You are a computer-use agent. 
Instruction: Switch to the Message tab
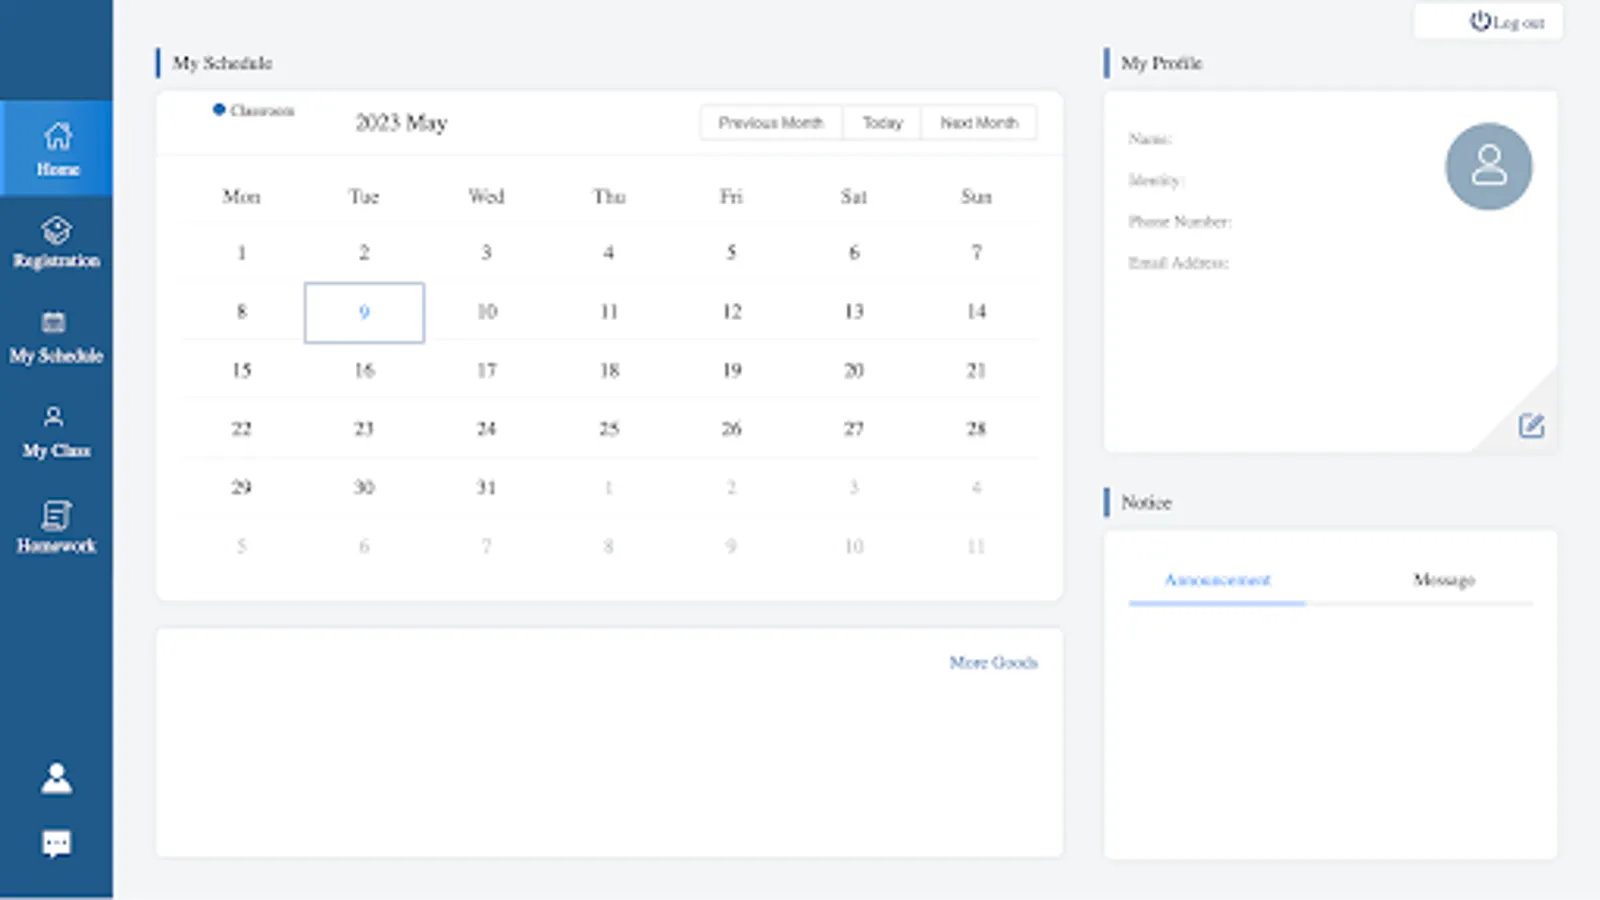coord(1443,580)
